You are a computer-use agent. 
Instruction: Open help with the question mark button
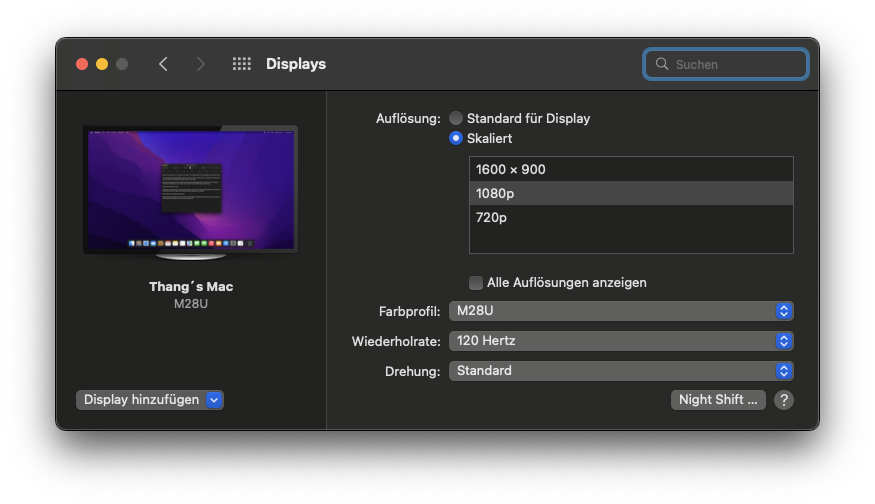[x=784, y=400]
